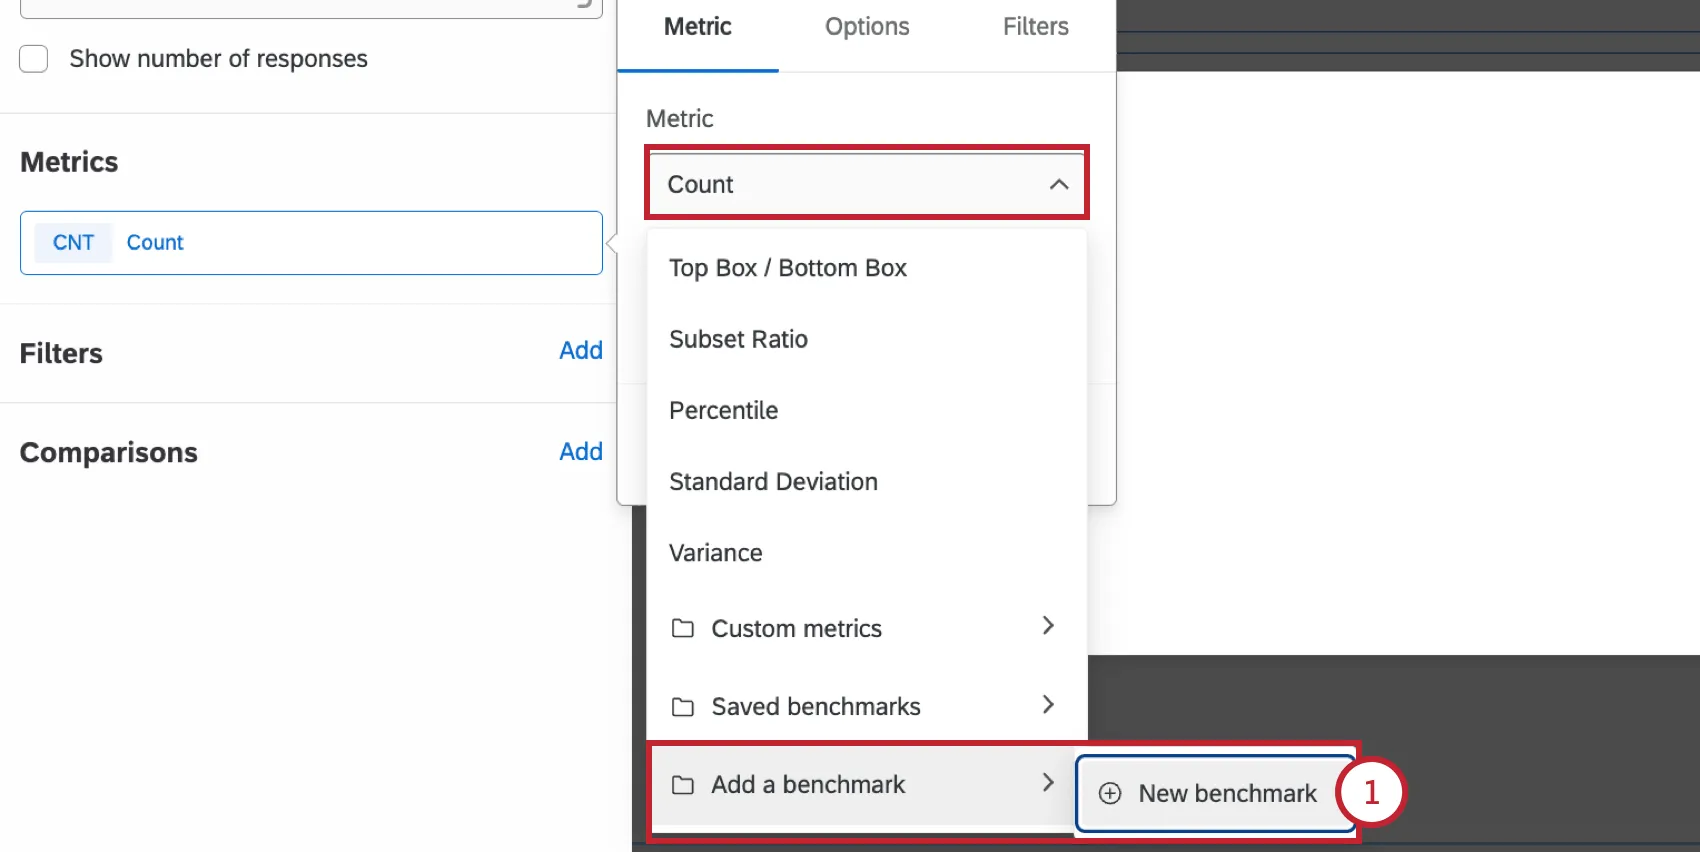
Task: Click the up caret of Count dropdown
Action: point(1059,185)
